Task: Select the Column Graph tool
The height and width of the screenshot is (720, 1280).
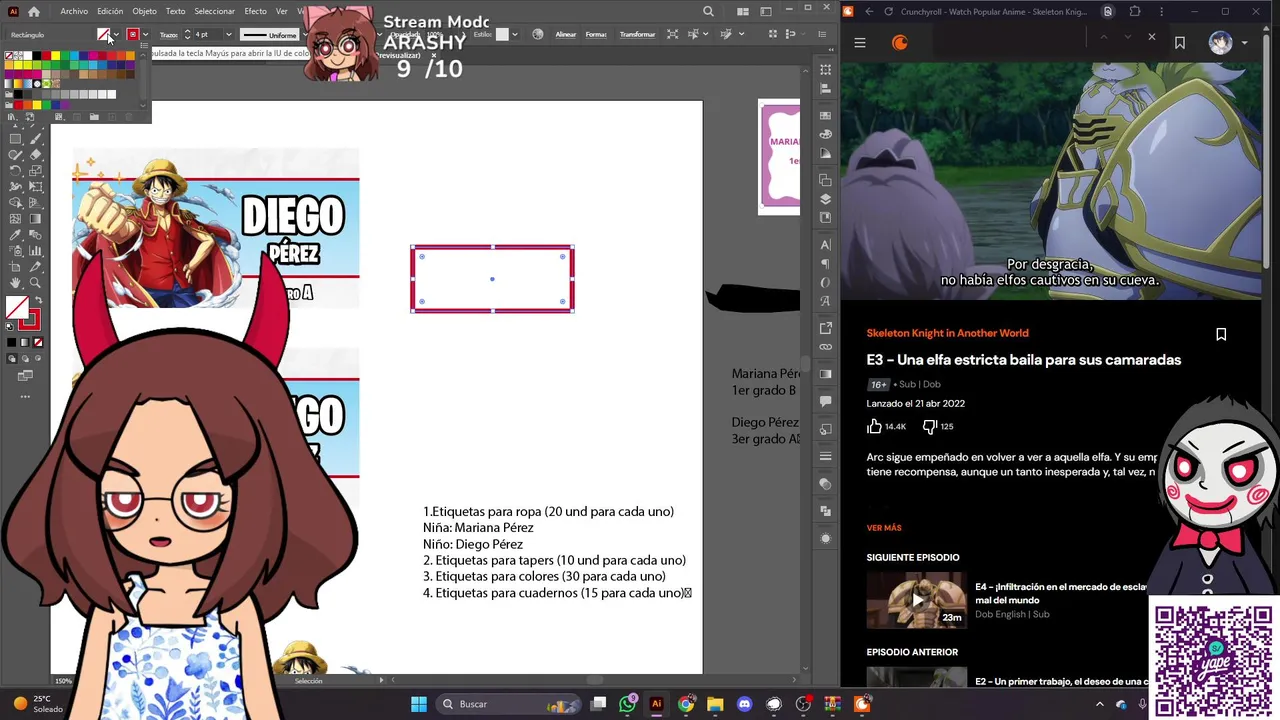Action: tap(35, 251)
